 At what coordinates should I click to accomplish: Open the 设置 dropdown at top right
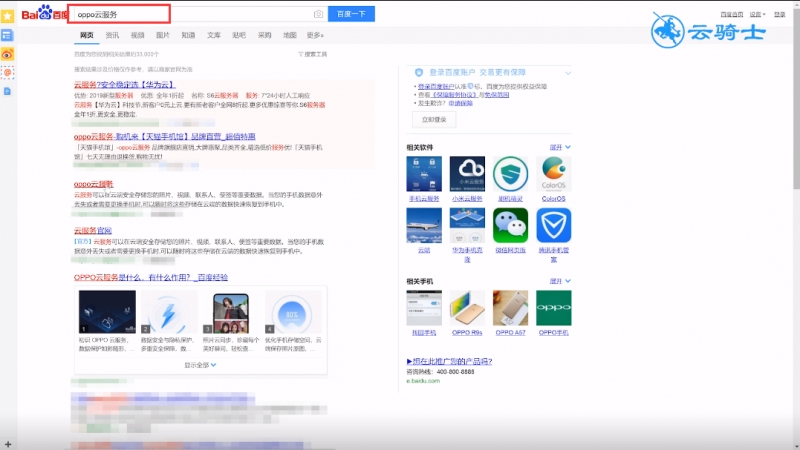pyautogui.click(x=757, y=14)
